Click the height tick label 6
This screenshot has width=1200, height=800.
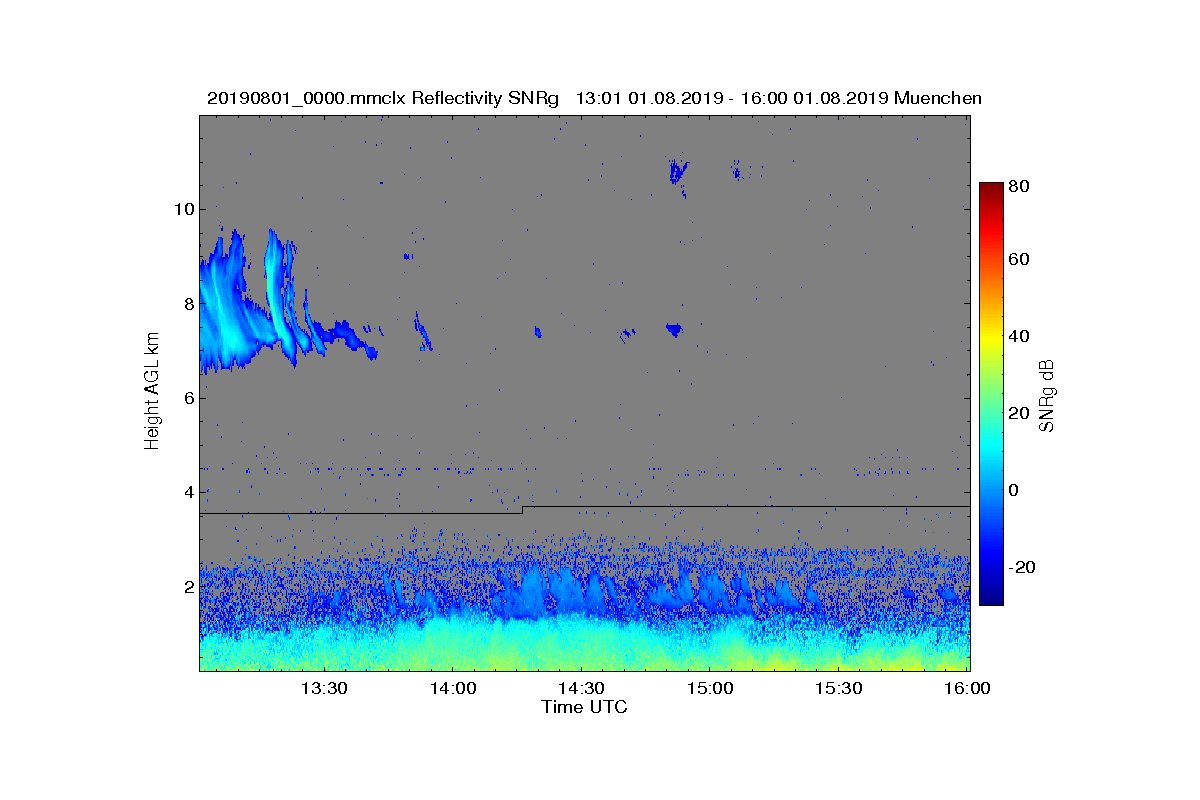[187, 398]
